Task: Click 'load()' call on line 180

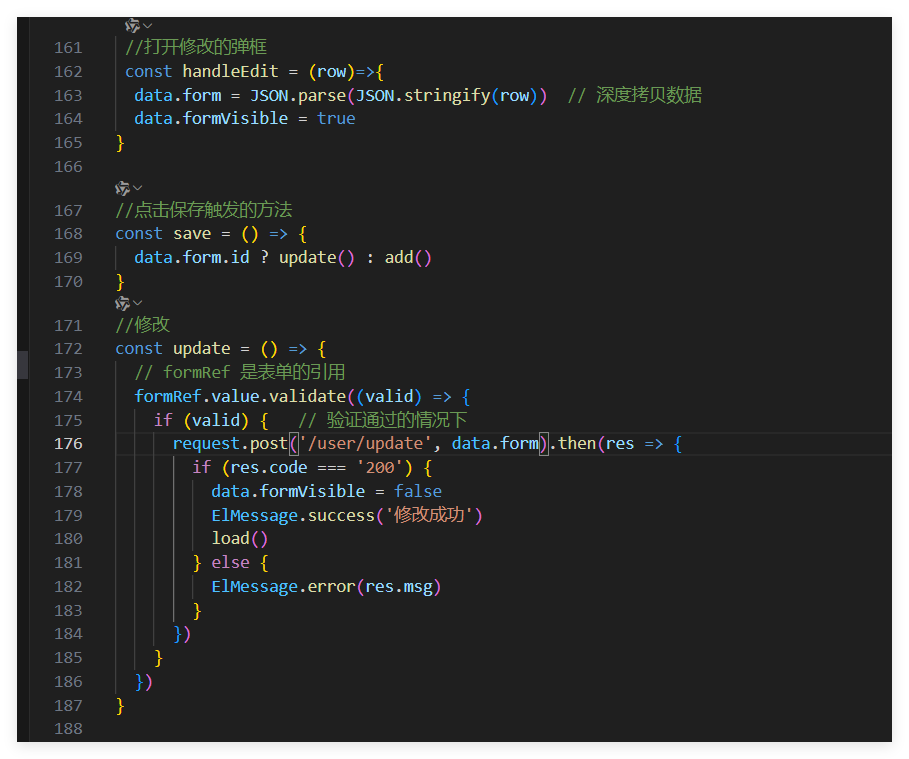Action: [239, 539]
